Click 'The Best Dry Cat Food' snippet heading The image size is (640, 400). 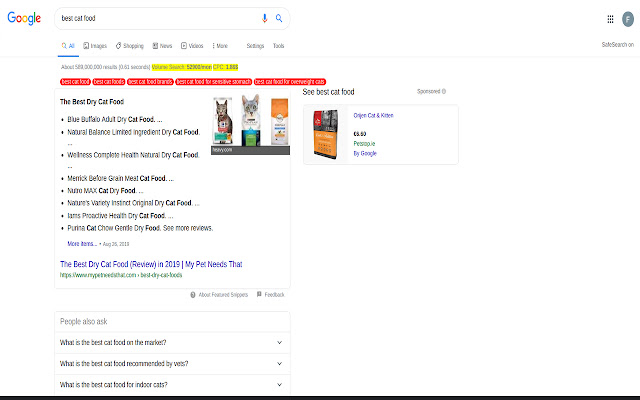pos(92,102)
